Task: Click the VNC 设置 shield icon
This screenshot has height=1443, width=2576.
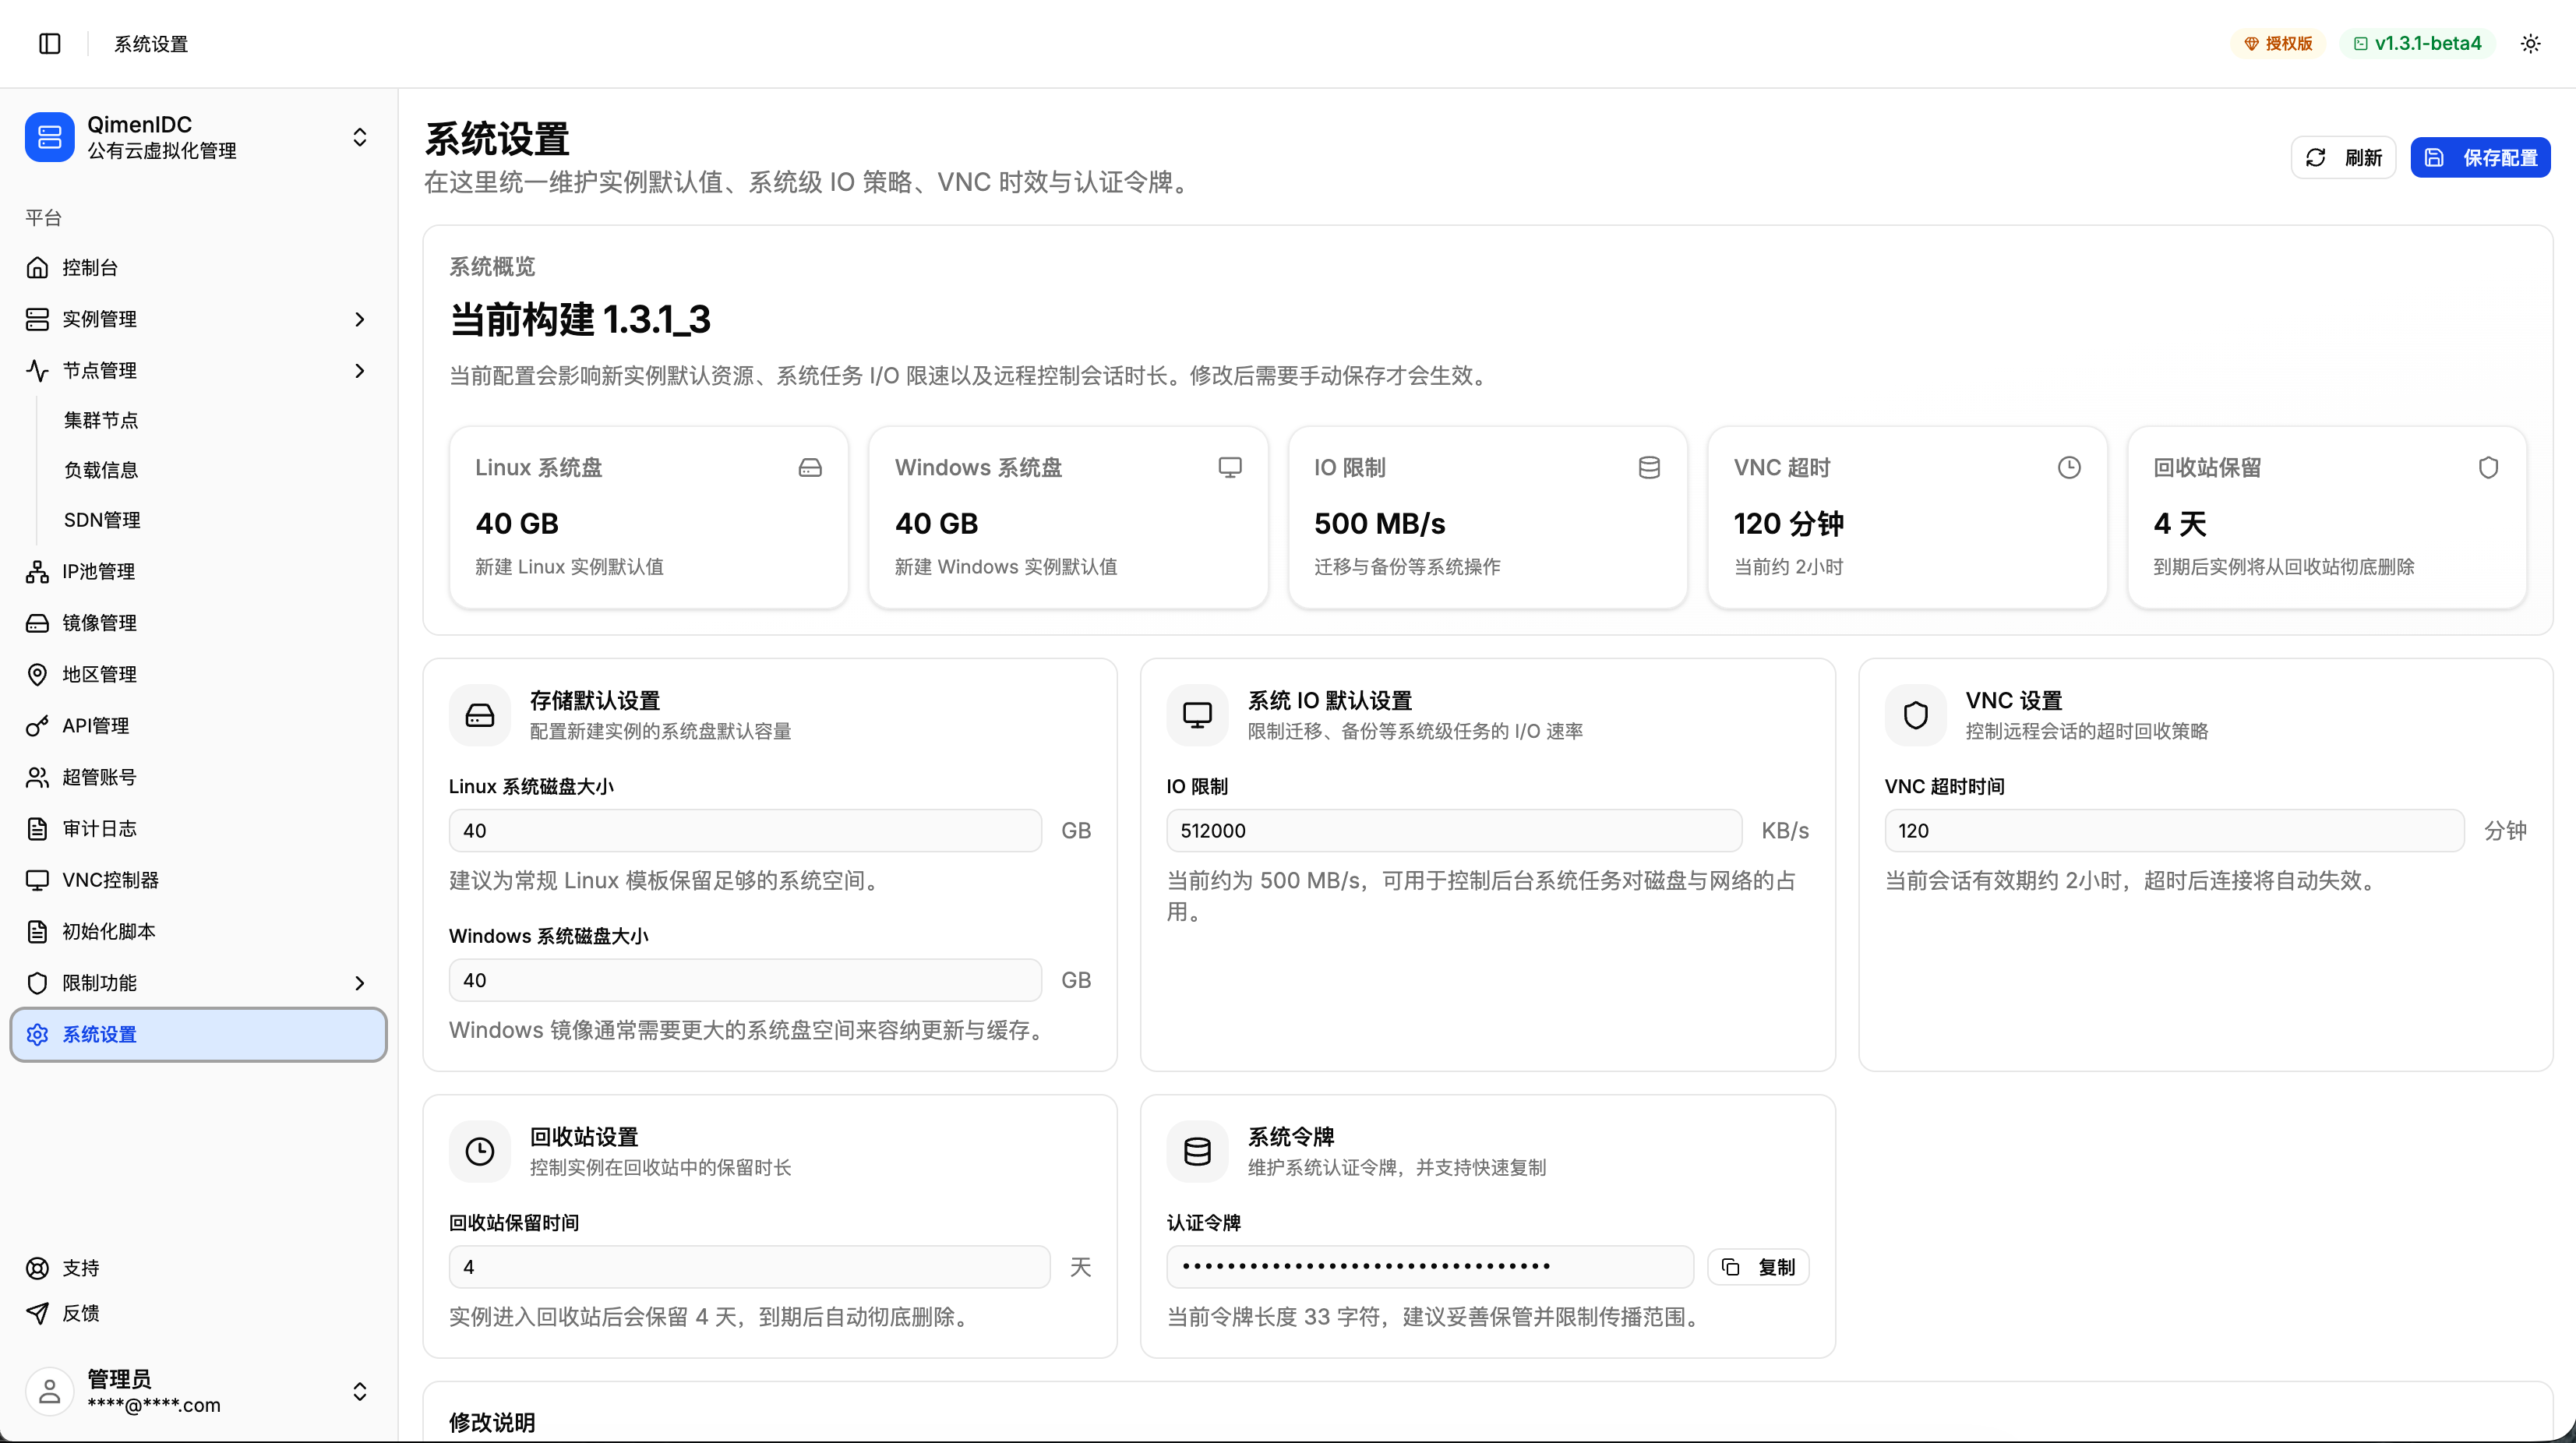Action: [1915, 715]
